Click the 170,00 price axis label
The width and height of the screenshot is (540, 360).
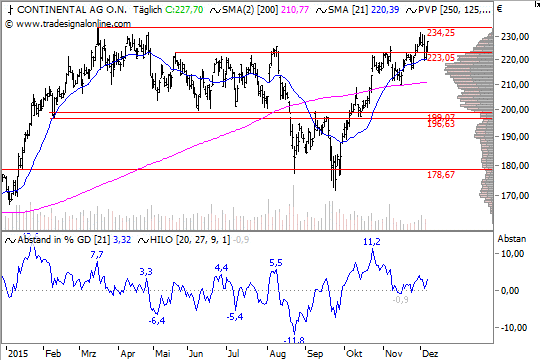(515, 196)
